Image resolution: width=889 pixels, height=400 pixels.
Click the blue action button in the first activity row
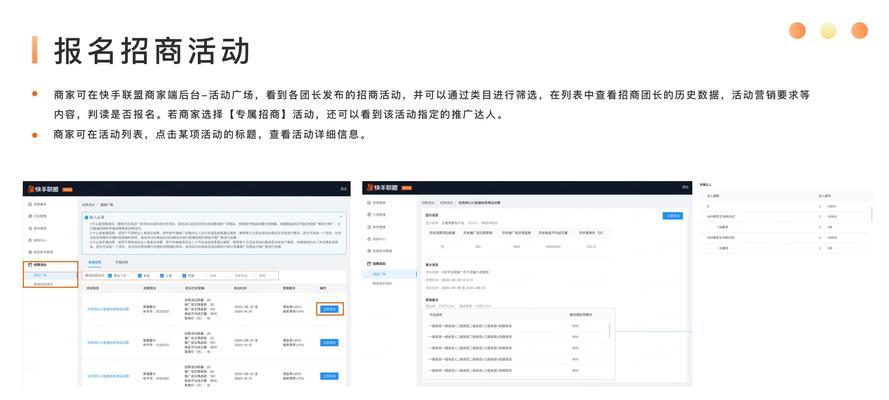[329, 309]
